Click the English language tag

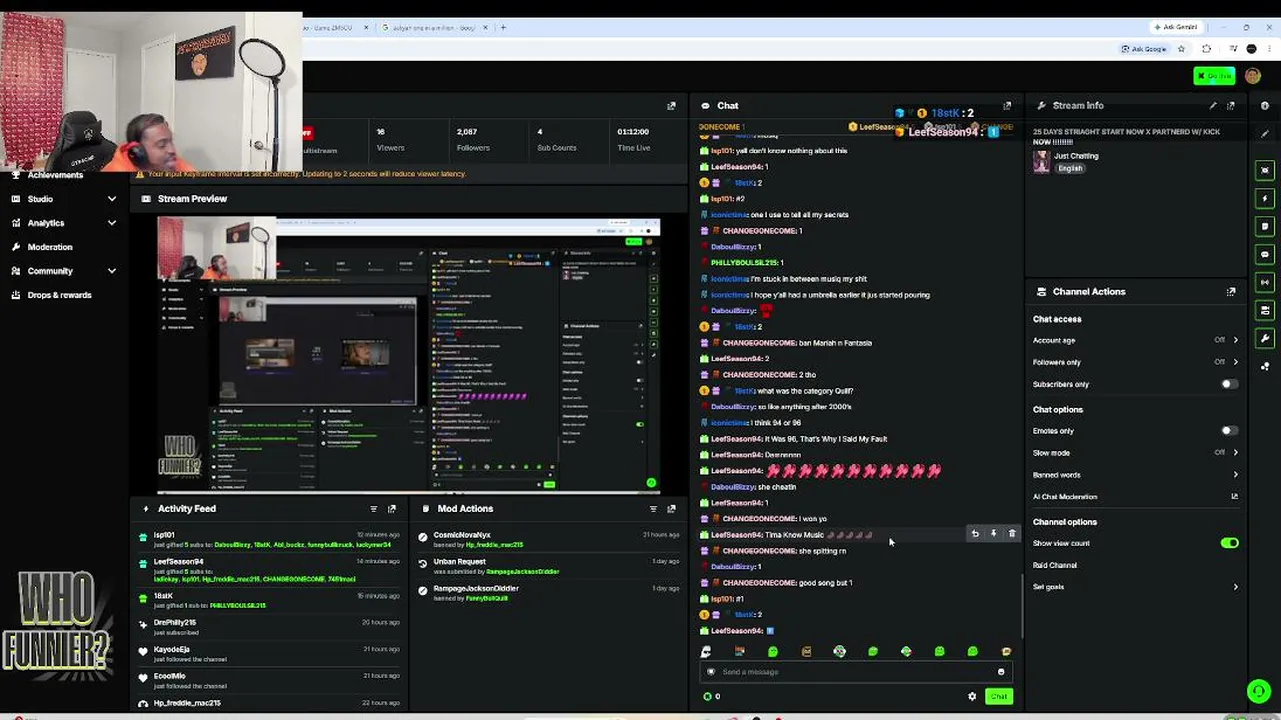tap(1070, 168)
